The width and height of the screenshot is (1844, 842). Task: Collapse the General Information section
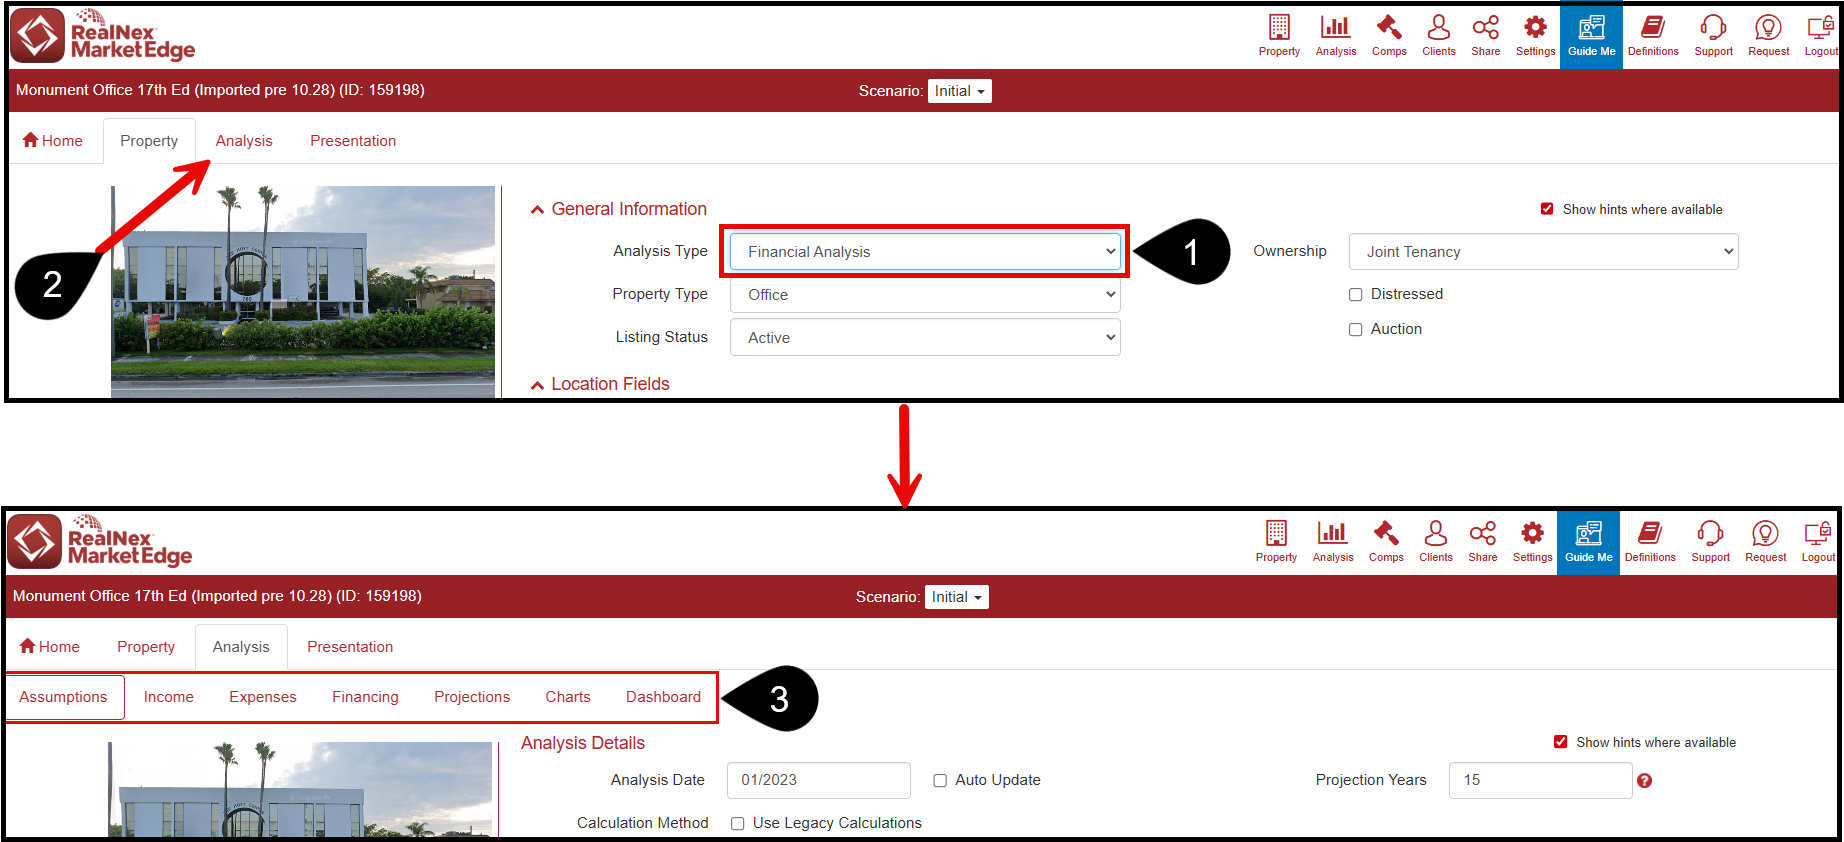pos(618,209)
